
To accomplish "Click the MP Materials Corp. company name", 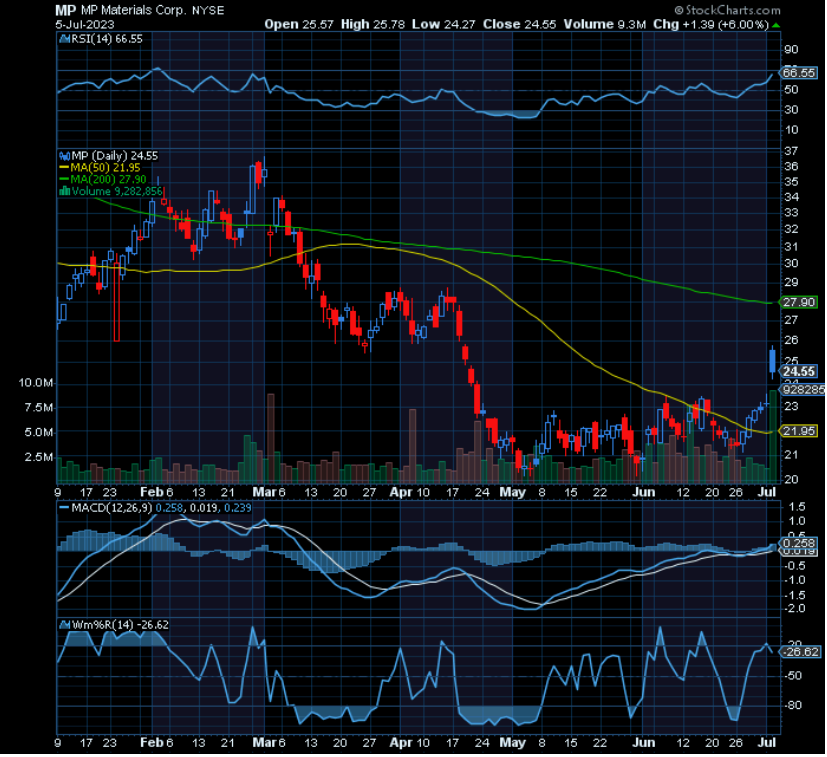I will click(x=140, y=8).
